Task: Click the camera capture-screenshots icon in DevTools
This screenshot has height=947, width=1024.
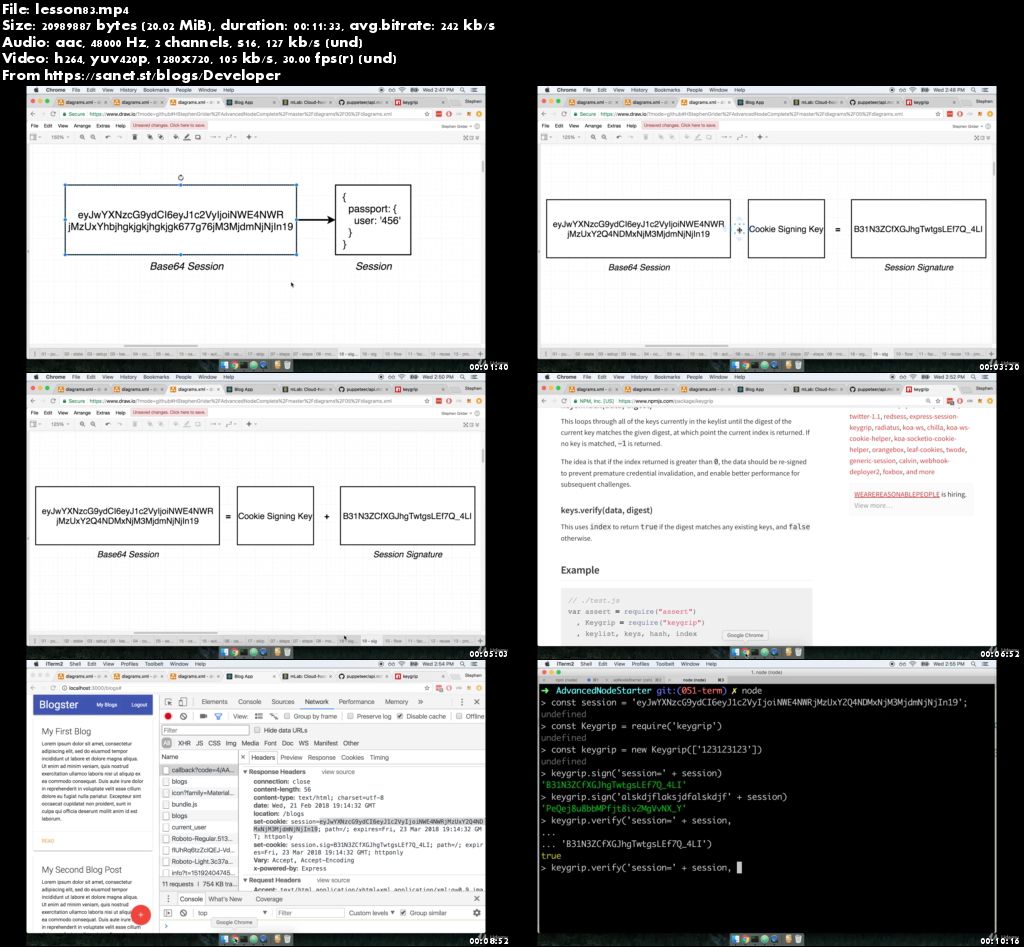Action: click(x=203, y=716)
